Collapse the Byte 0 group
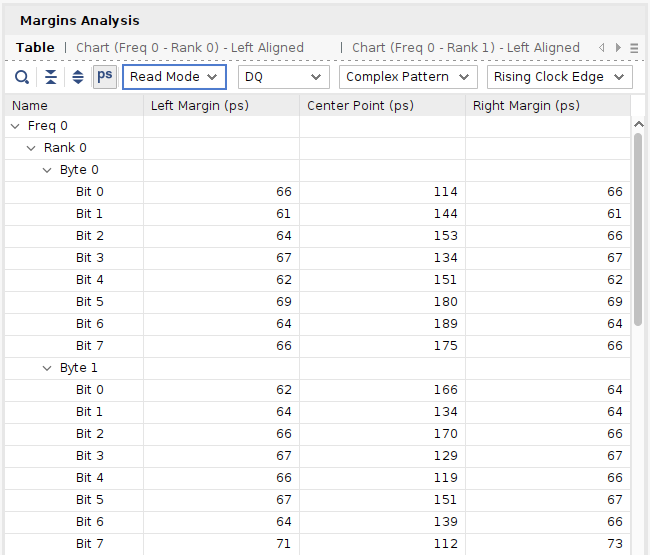 point(47,170)
